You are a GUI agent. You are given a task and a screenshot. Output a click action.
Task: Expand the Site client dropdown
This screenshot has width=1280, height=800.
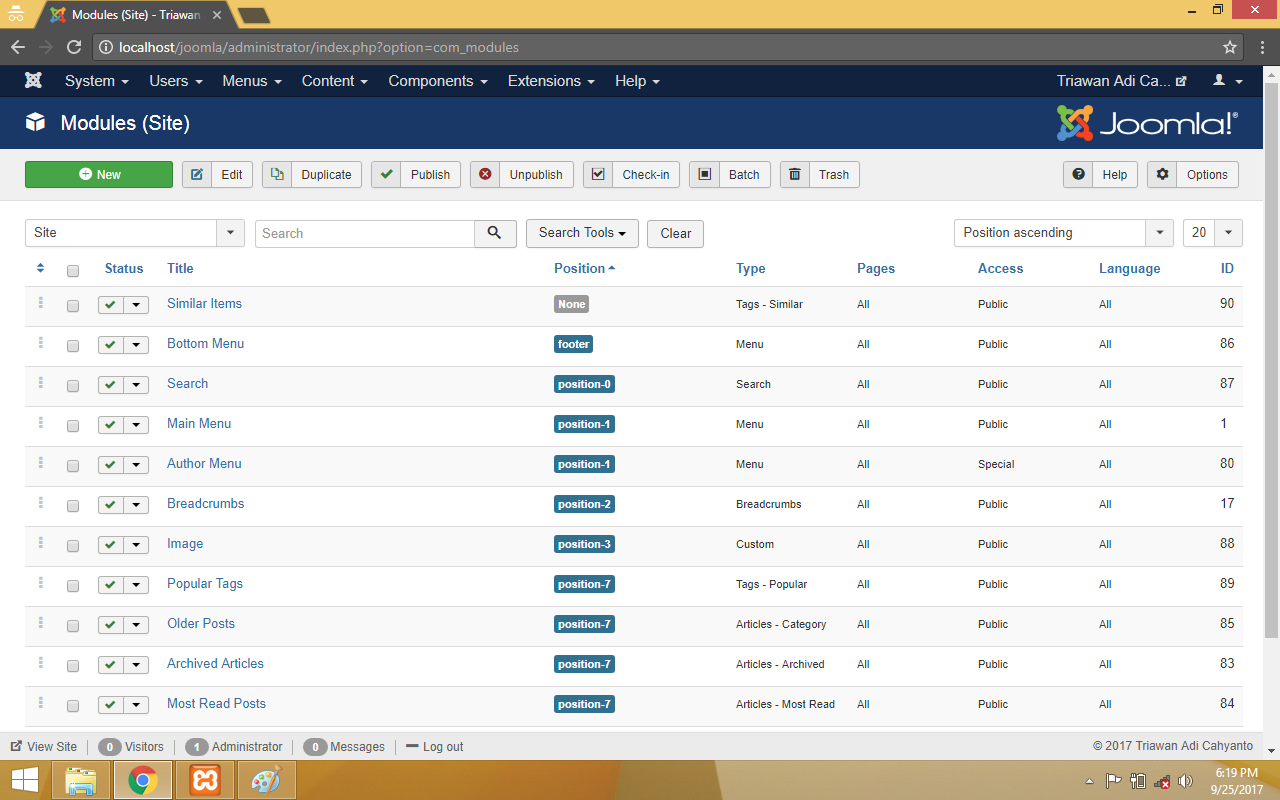230,233
